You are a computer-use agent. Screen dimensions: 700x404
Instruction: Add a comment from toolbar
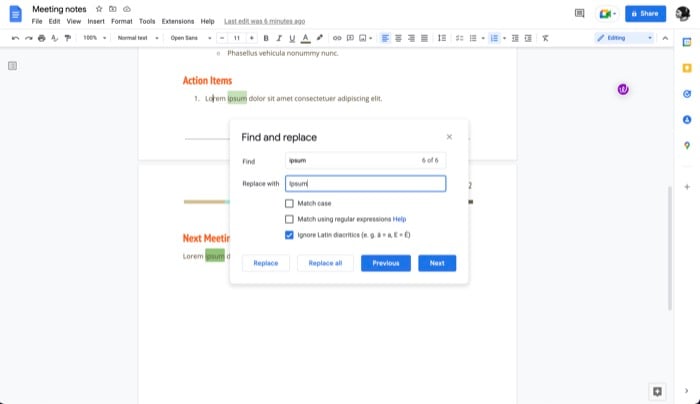coord(350,38)
